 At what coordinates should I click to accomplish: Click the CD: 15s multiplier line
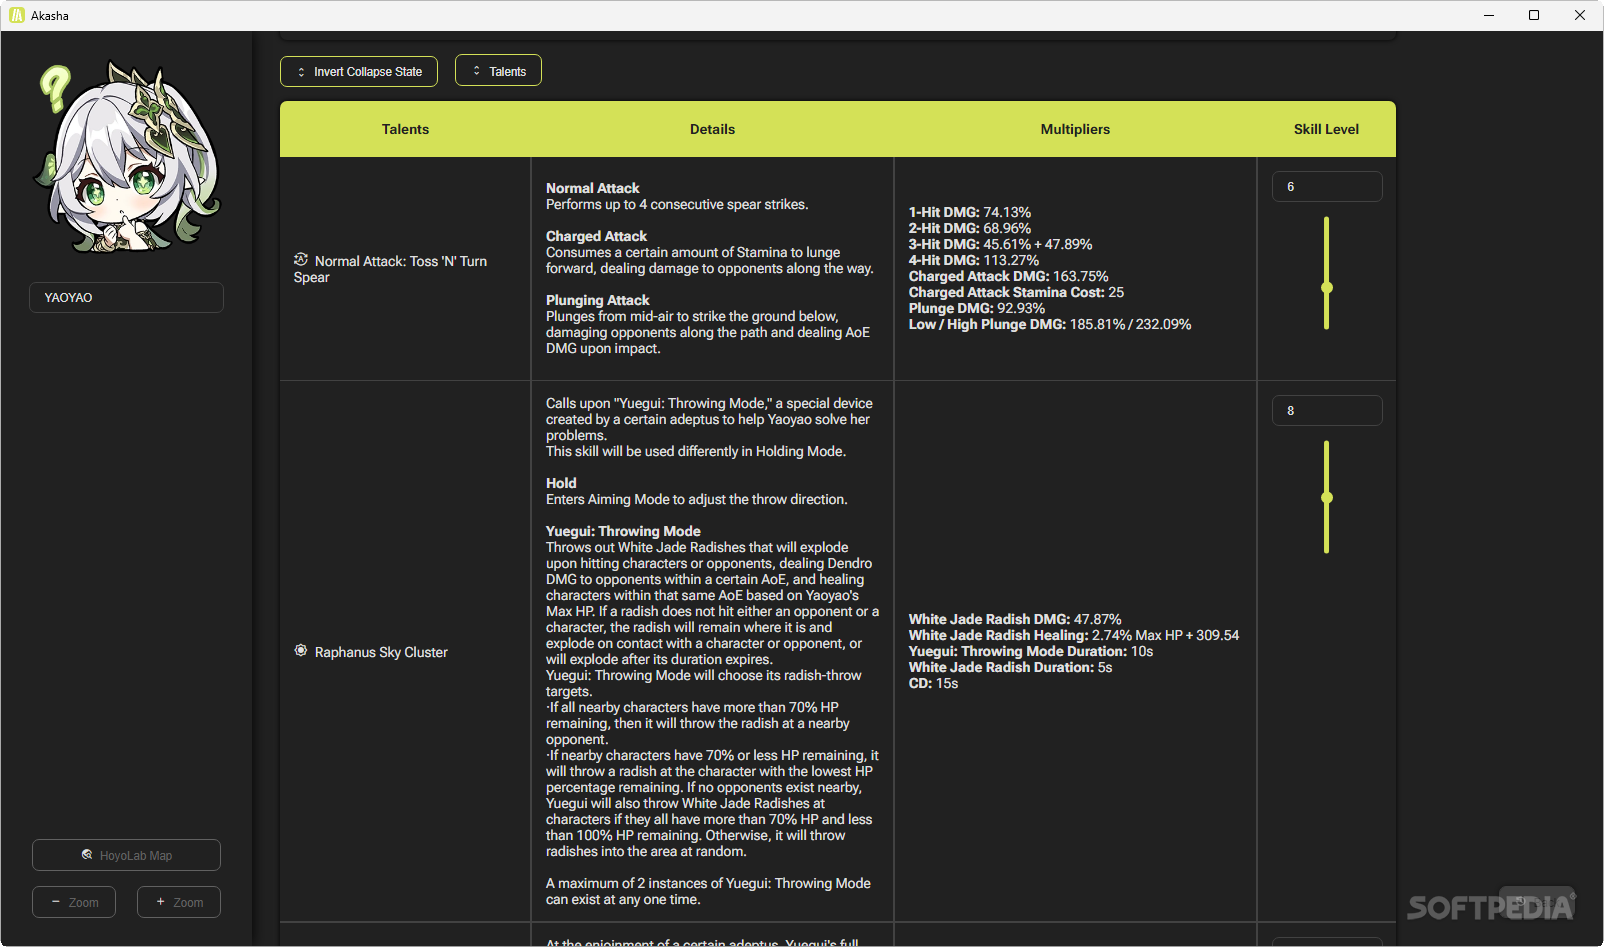(x=933, y=683)
